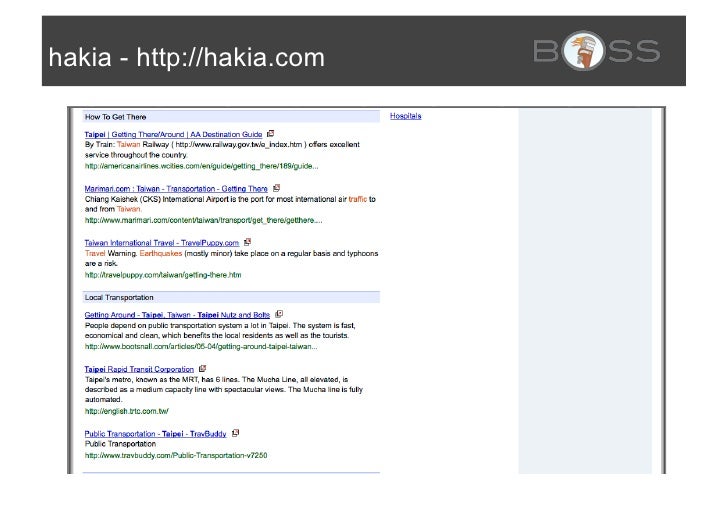Image resolution: width=728 pixels, height=514 pixels.
Task: Click popup icon beside TravelPuppy.com result
Action: coord(247,242)
